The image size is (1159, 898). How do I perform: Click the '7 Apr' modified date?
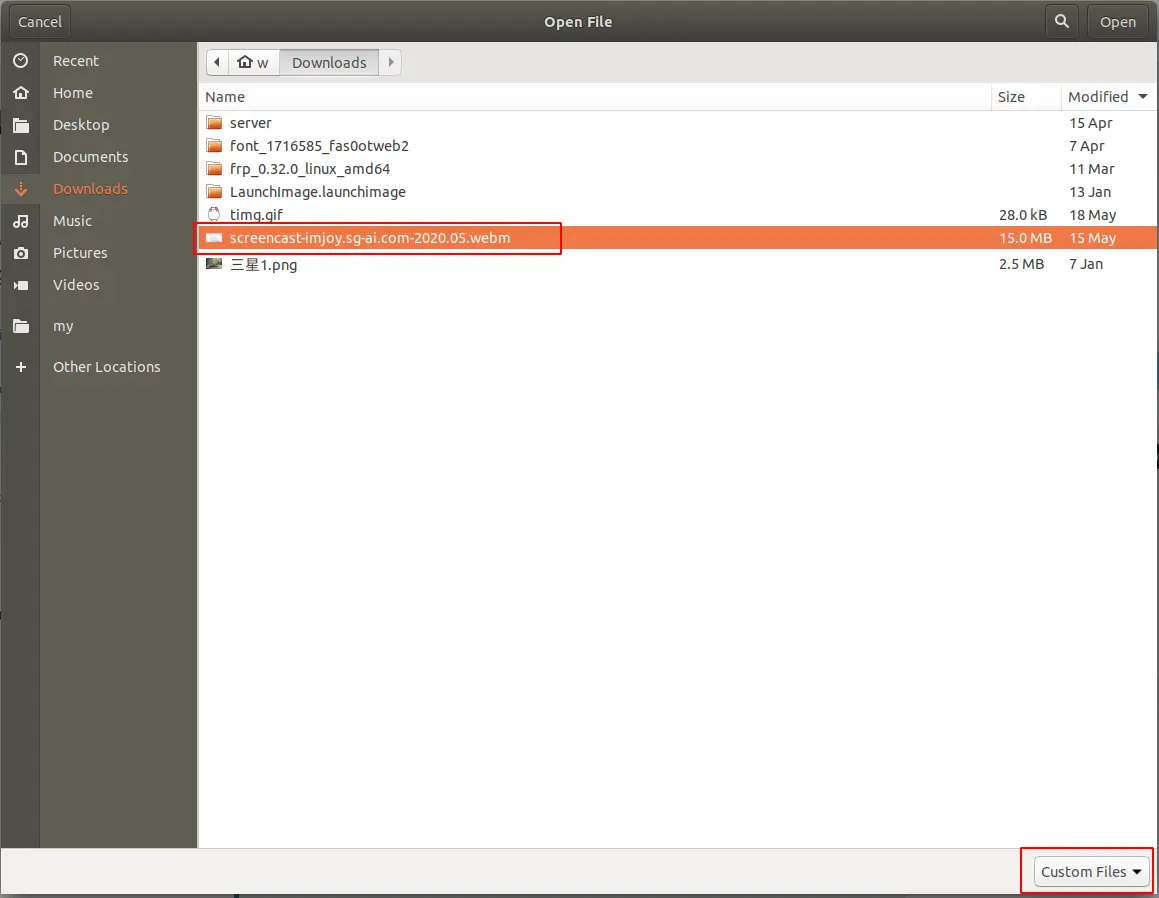(1087, 146)
